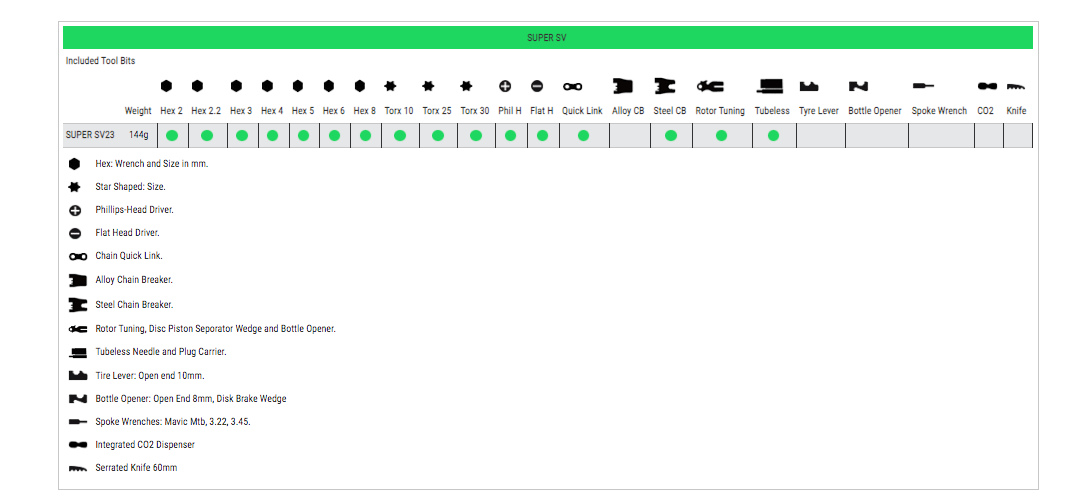Click the Phillips head icon above Phil H
Image resolution: width=1082 pixels, height=503 pixels.
505,87
